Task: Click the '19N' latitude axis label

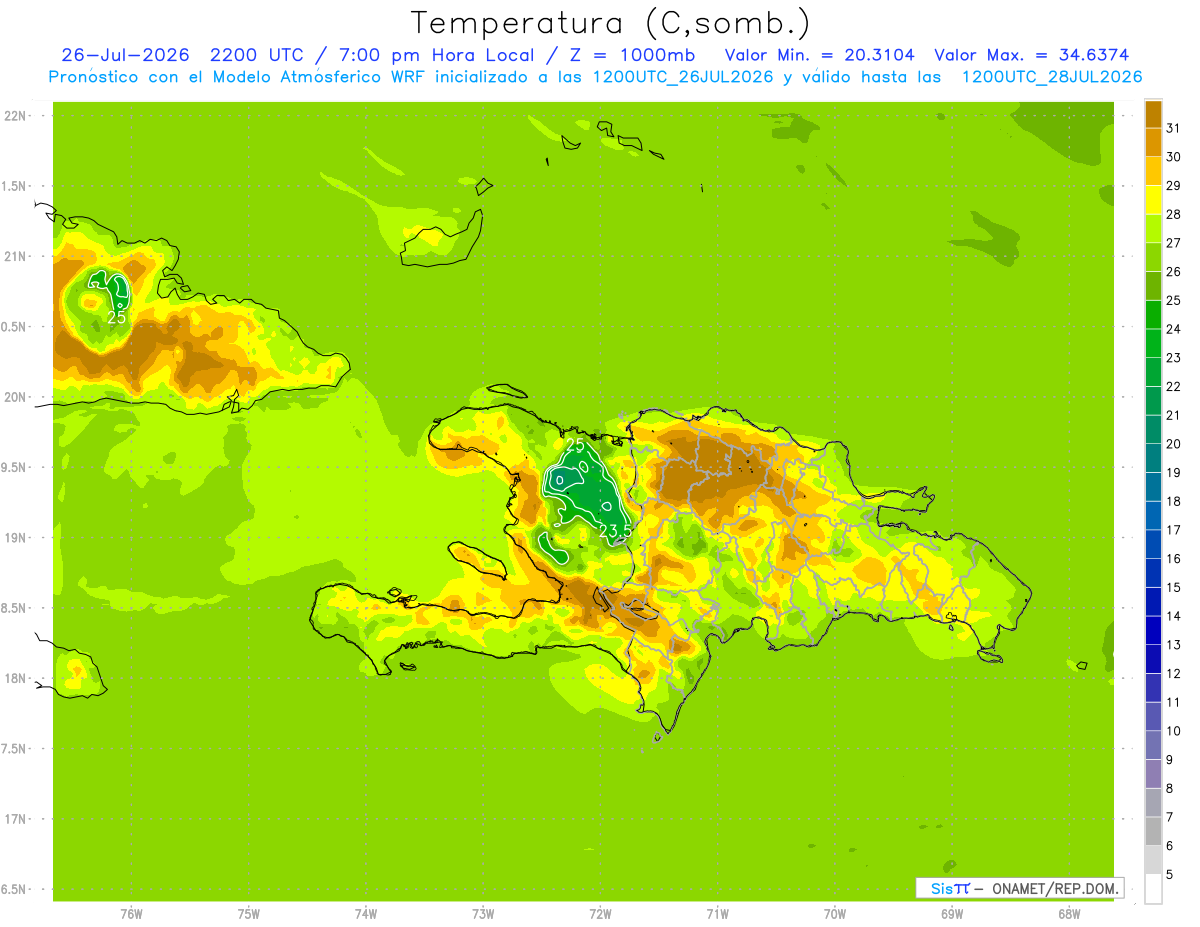Action: point(15,538)
